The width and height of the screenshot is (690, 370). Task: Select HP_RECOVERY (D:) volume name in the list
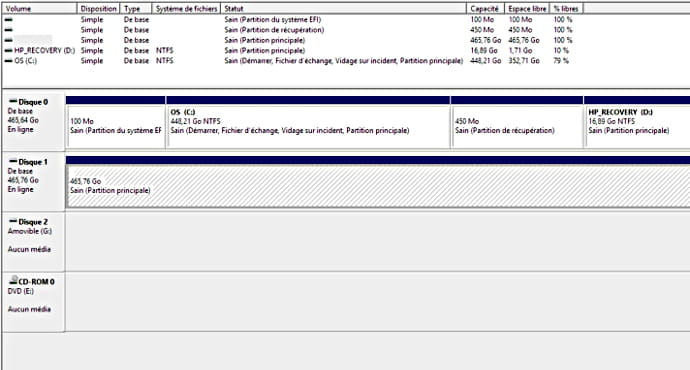click(44, 51)
